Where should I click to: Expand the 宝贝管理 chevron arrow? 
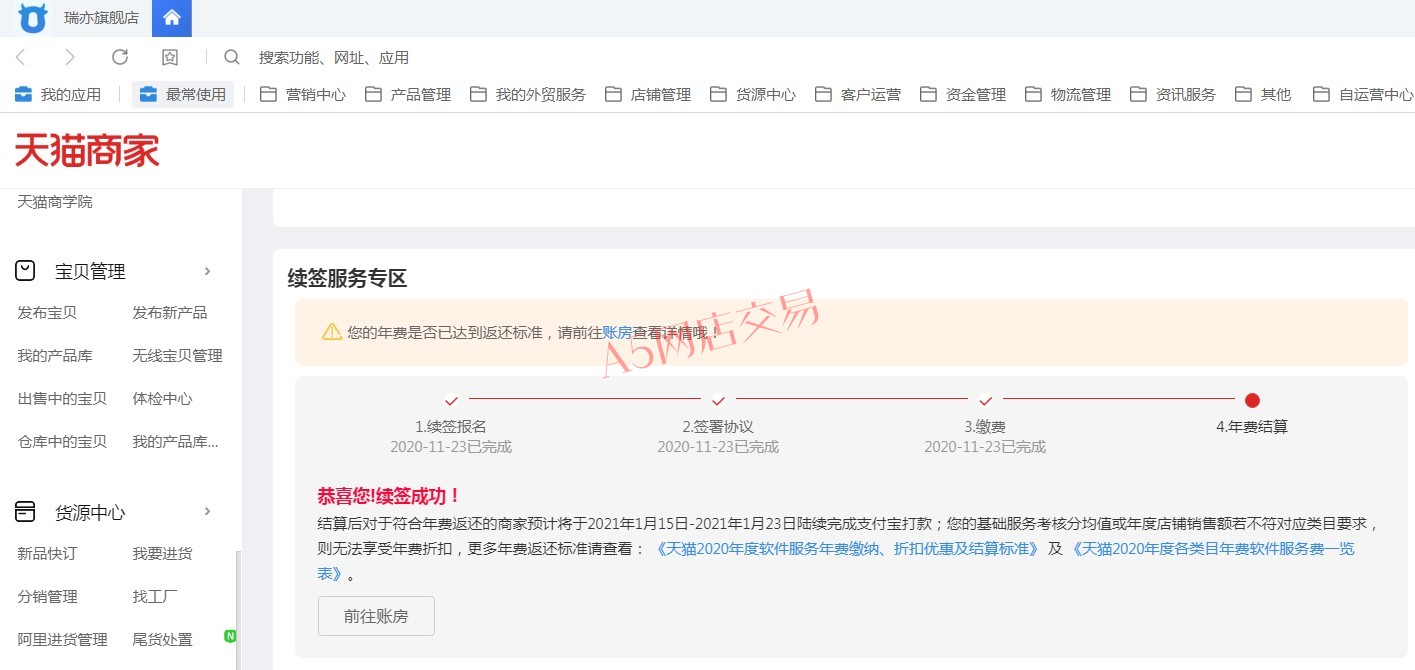click(x=208, y=271)
